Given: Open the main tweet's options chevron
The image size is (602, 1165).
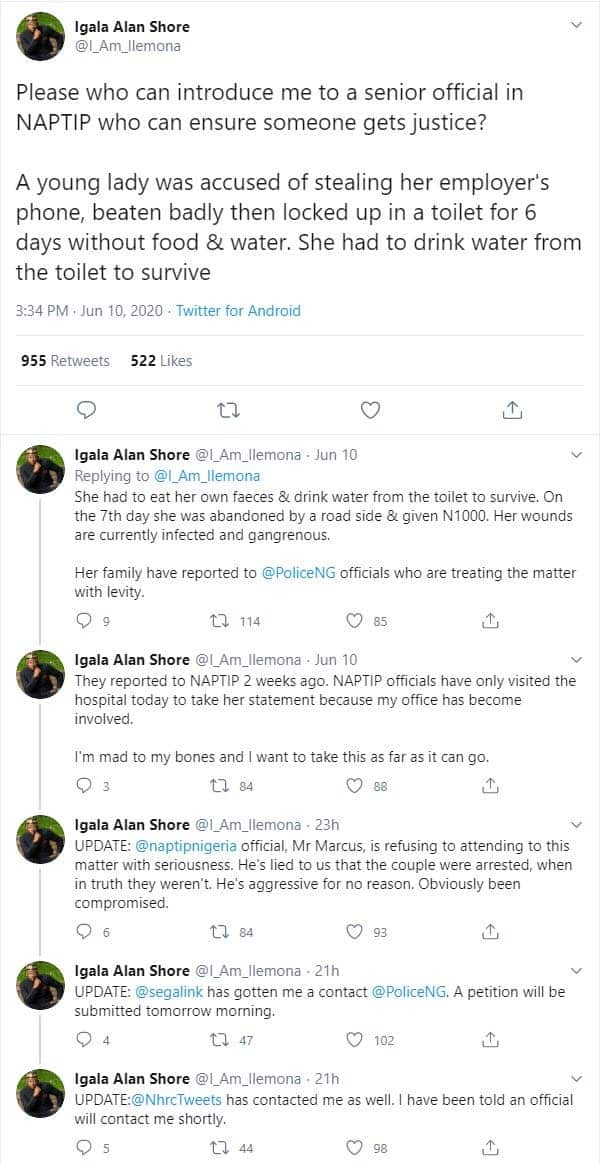Looking at the screenshot, I should (575, 24).
